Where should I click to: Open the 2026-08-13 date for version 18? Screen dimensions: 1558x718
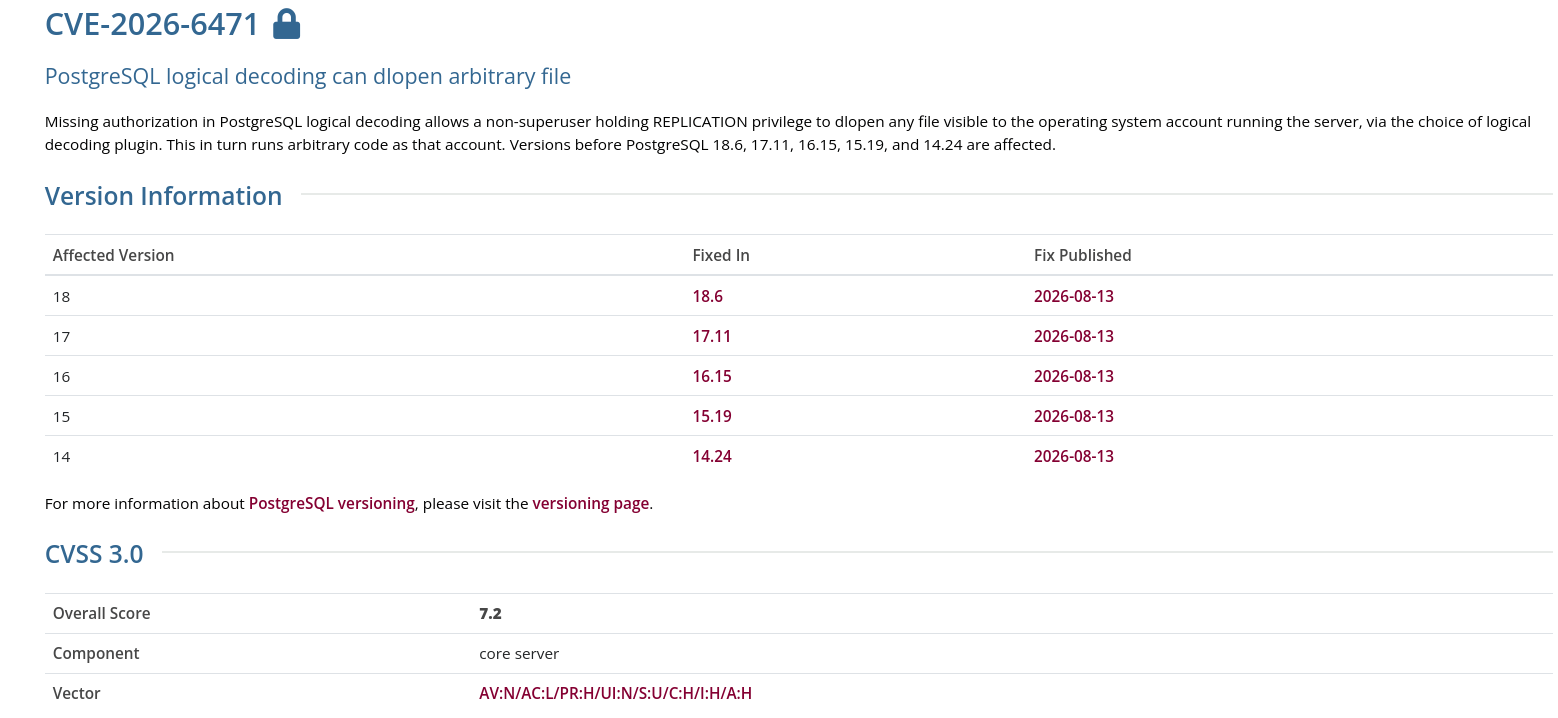pyautogui.click(x=1073, y=296)
